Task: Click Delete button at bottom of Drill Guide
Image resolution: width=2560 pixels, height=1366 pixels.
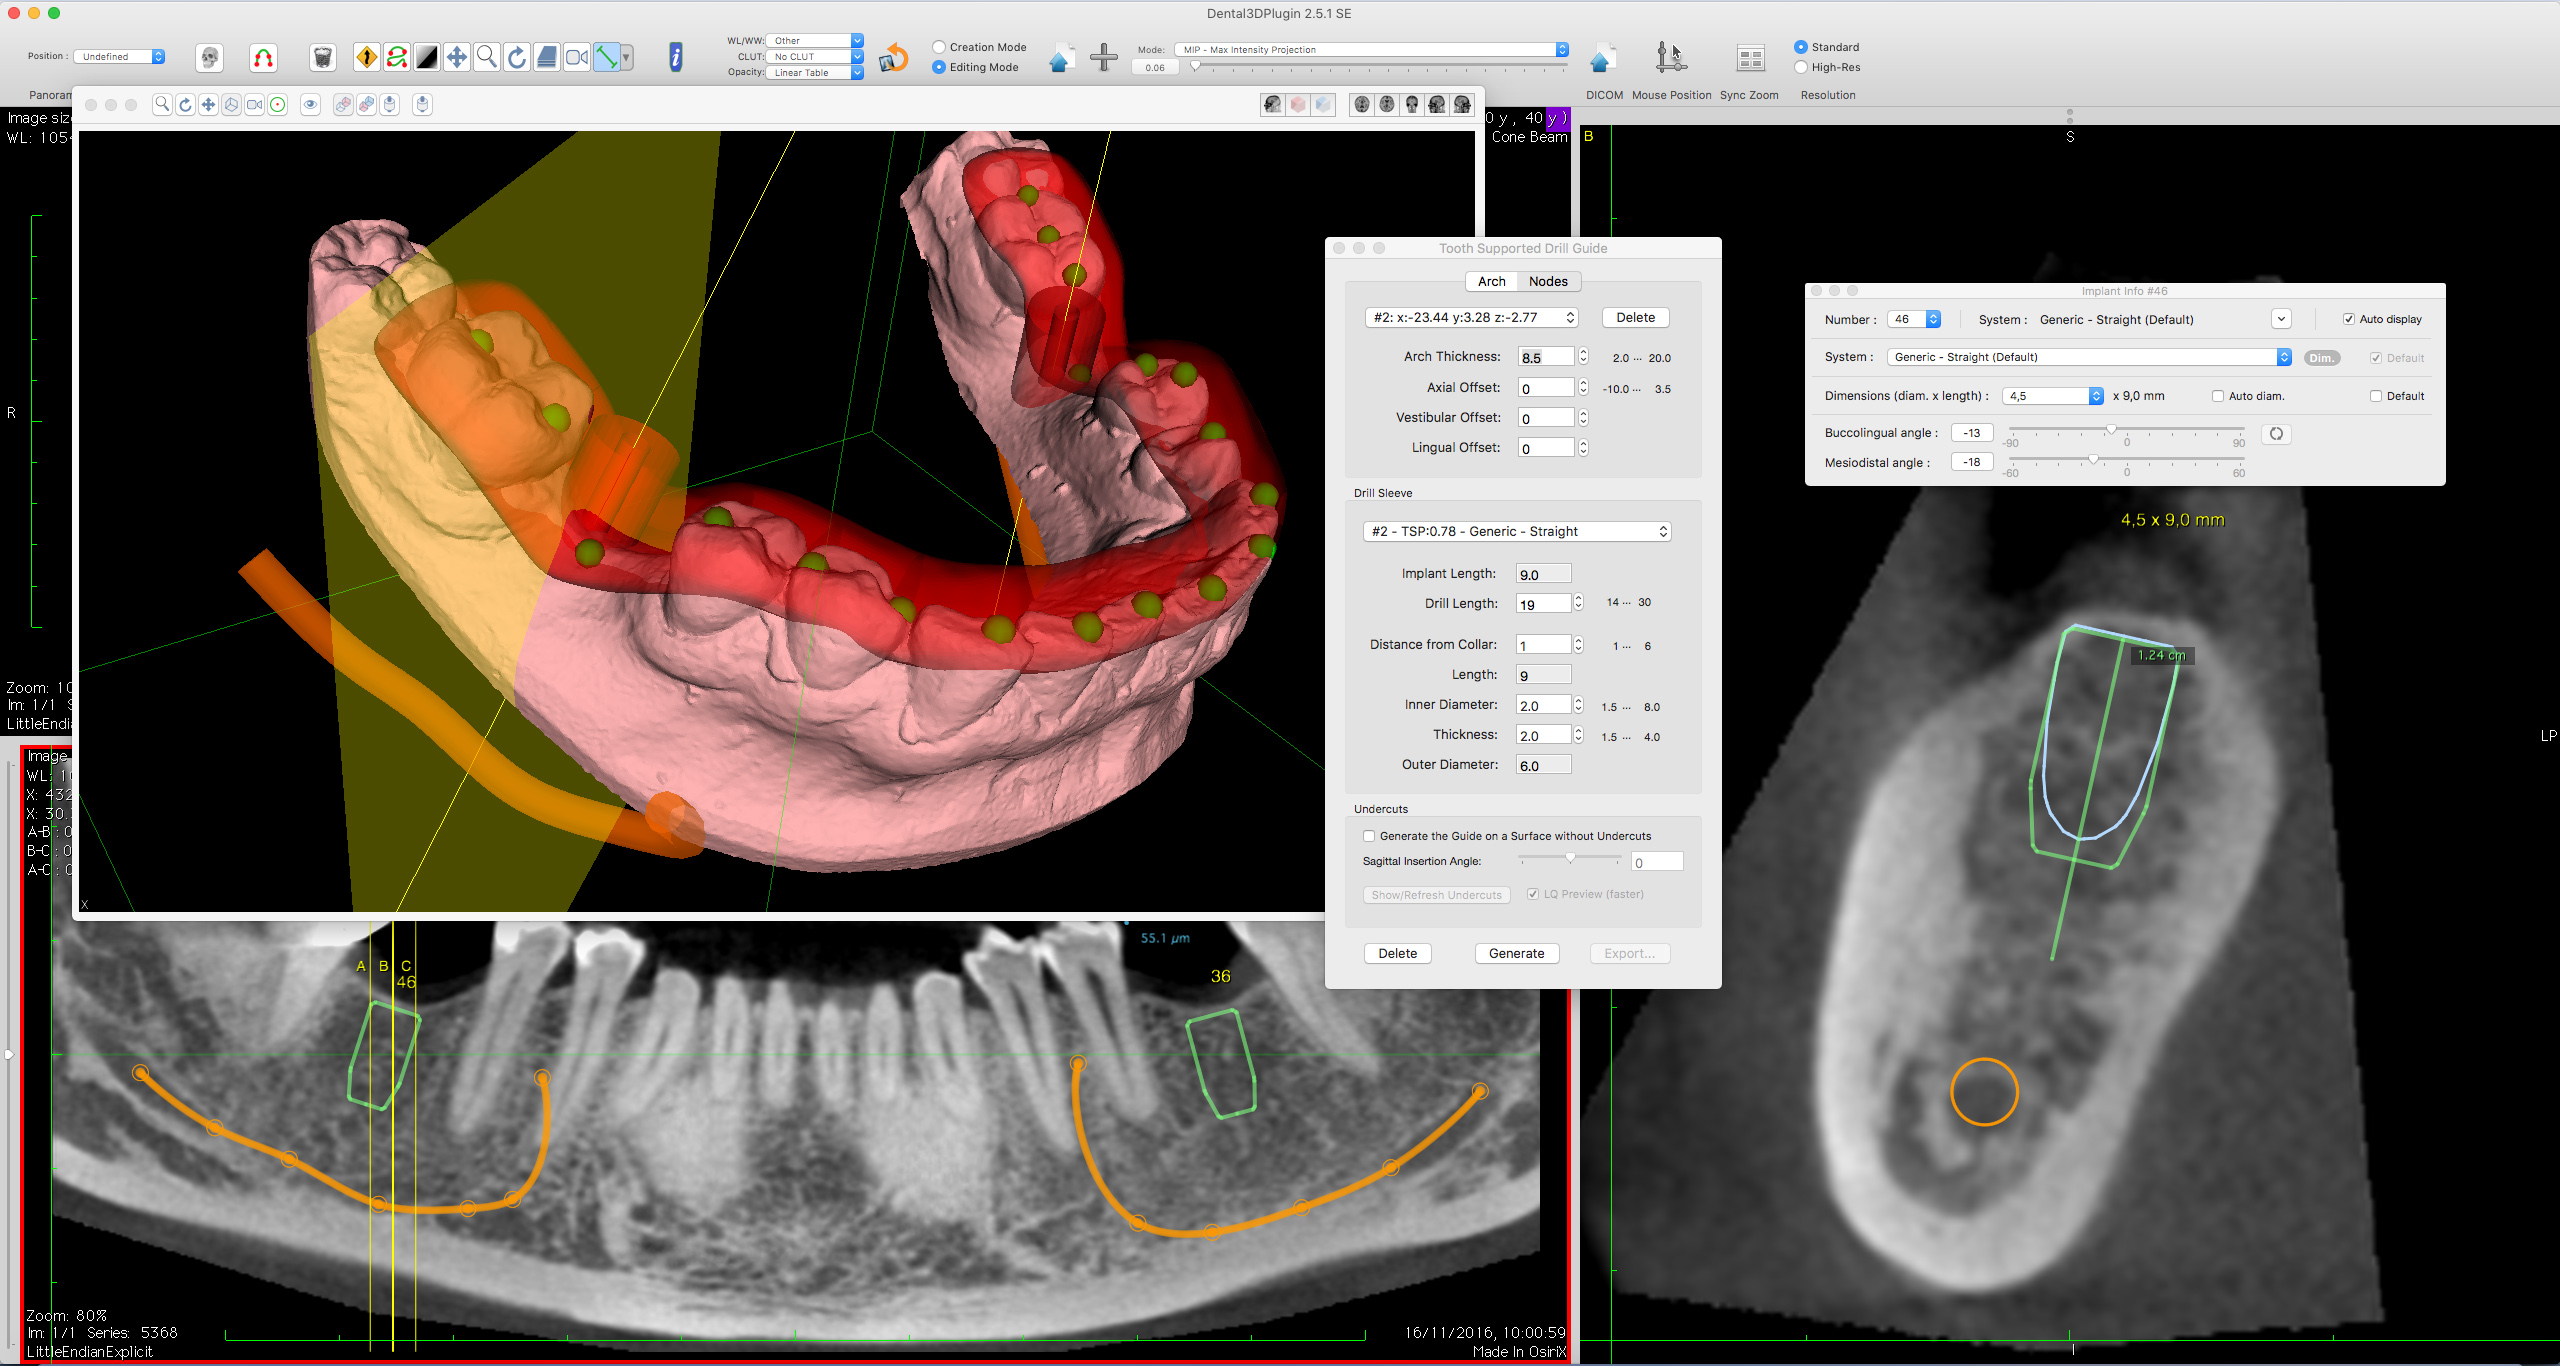Action: coord(1397,954)
